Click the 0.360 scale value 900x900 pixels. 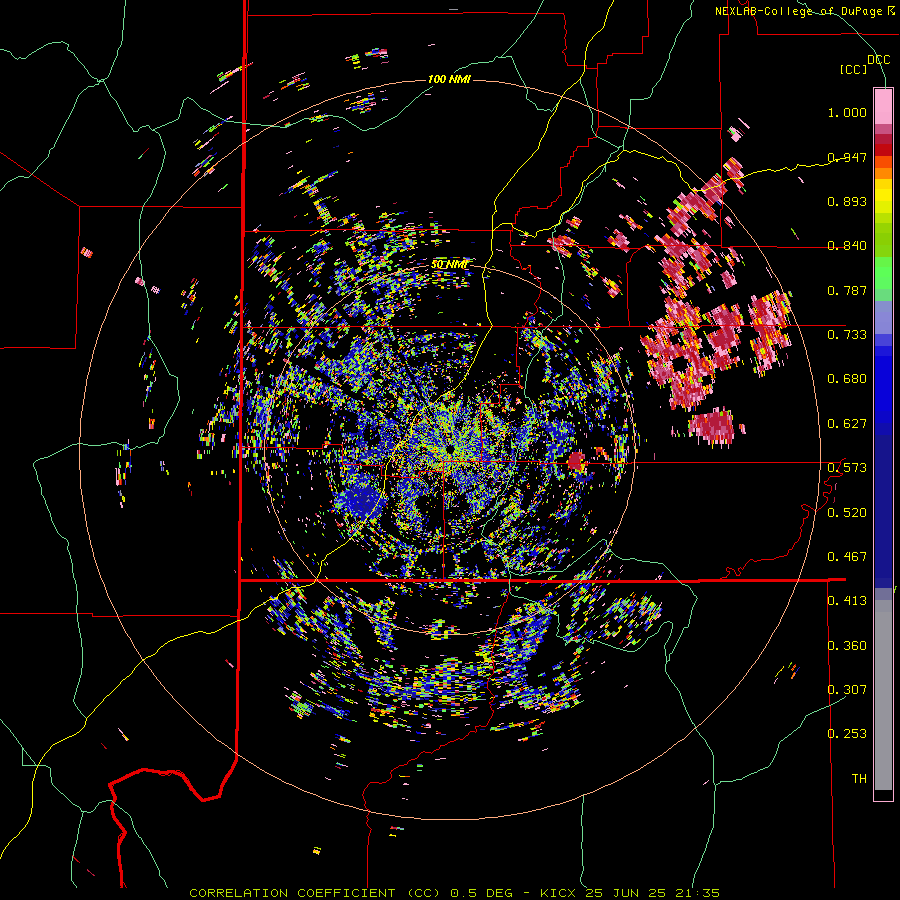click(847, 646)
